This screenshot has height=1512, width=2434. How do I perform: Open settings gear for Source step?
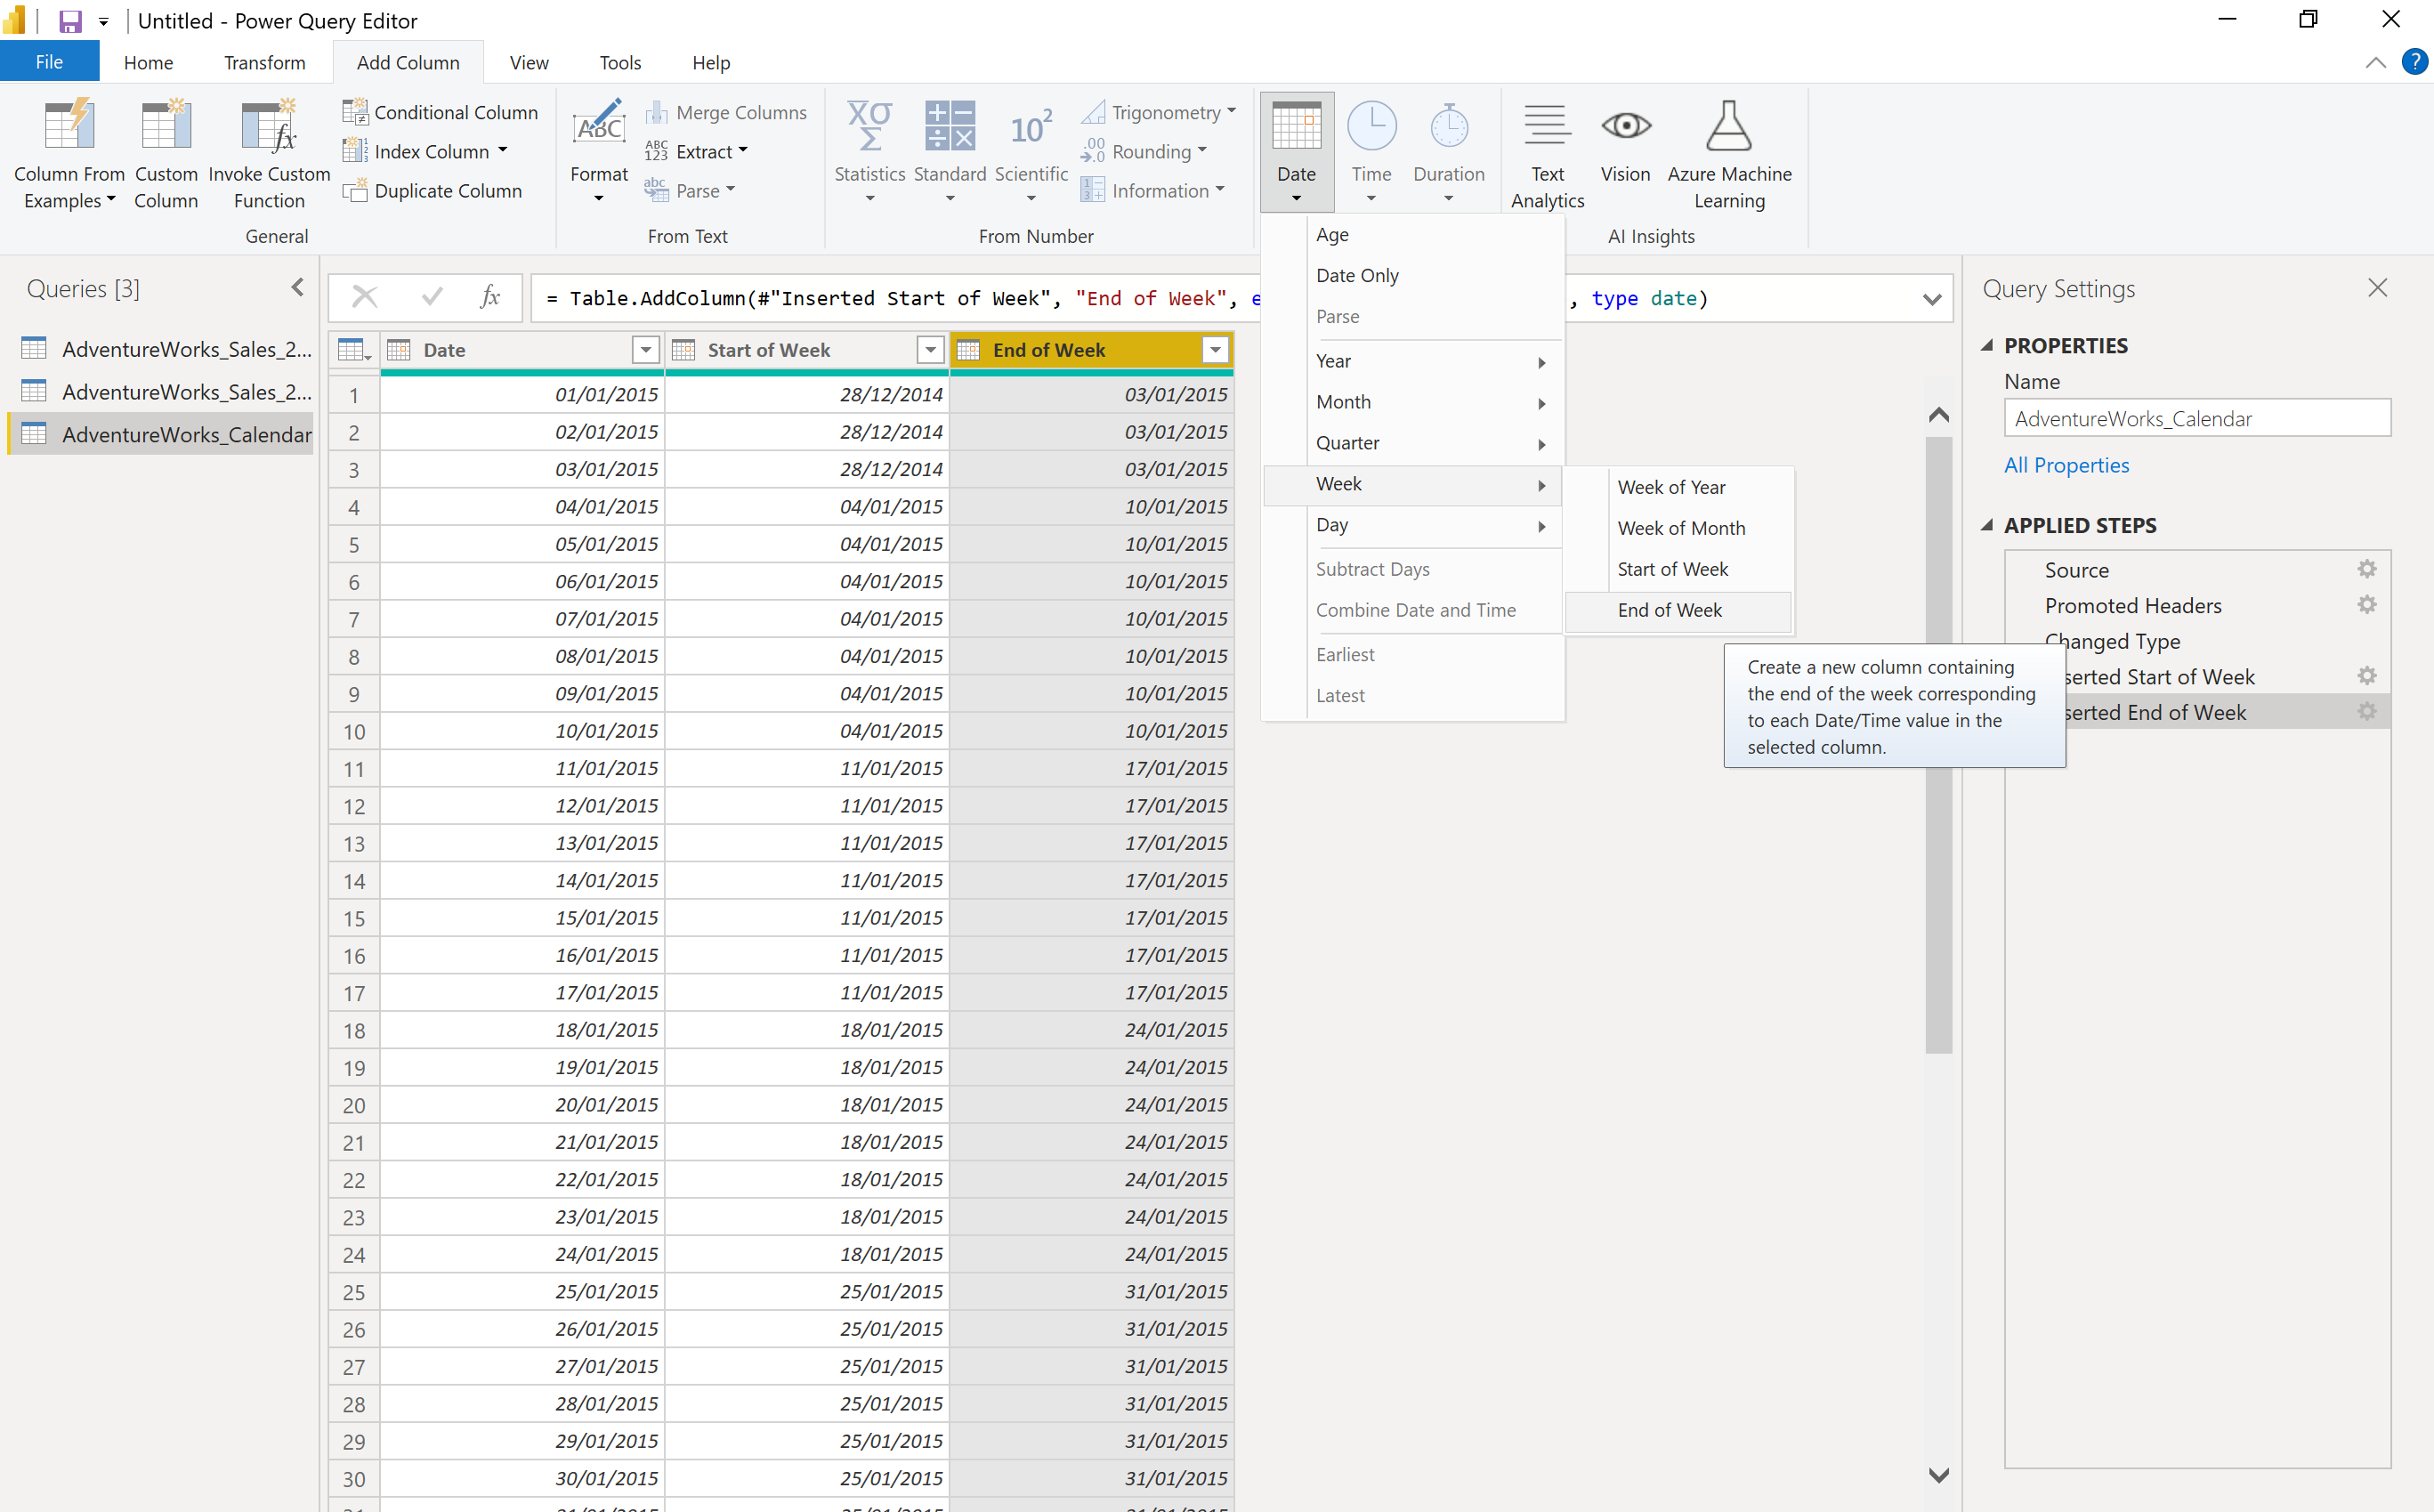2366,569
